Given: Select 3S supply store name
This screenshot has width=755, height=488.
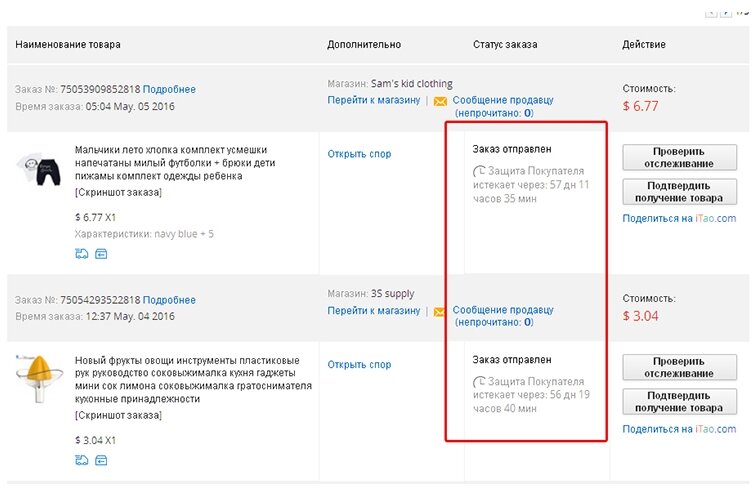Looking at the screenshot, I should 392,294.
